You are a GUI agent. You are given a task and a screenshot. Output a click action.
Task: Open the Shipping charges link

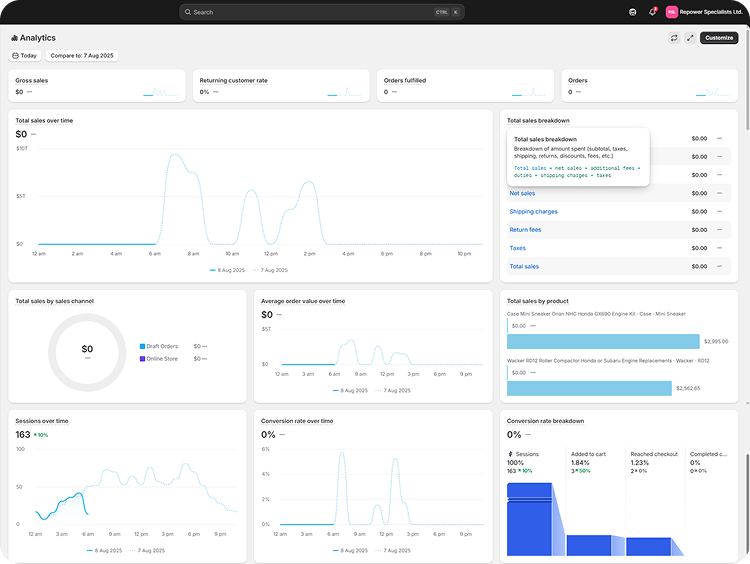point(533,211)
